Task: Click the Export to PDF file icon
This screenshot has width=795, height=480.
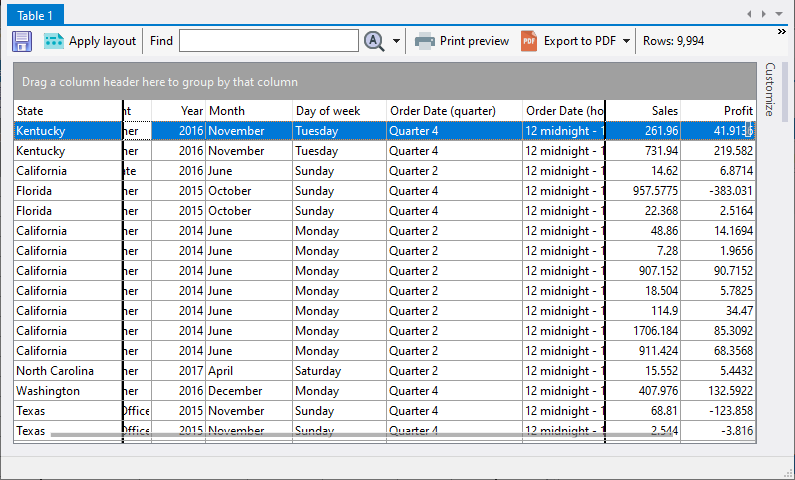Action: (529, 41)
